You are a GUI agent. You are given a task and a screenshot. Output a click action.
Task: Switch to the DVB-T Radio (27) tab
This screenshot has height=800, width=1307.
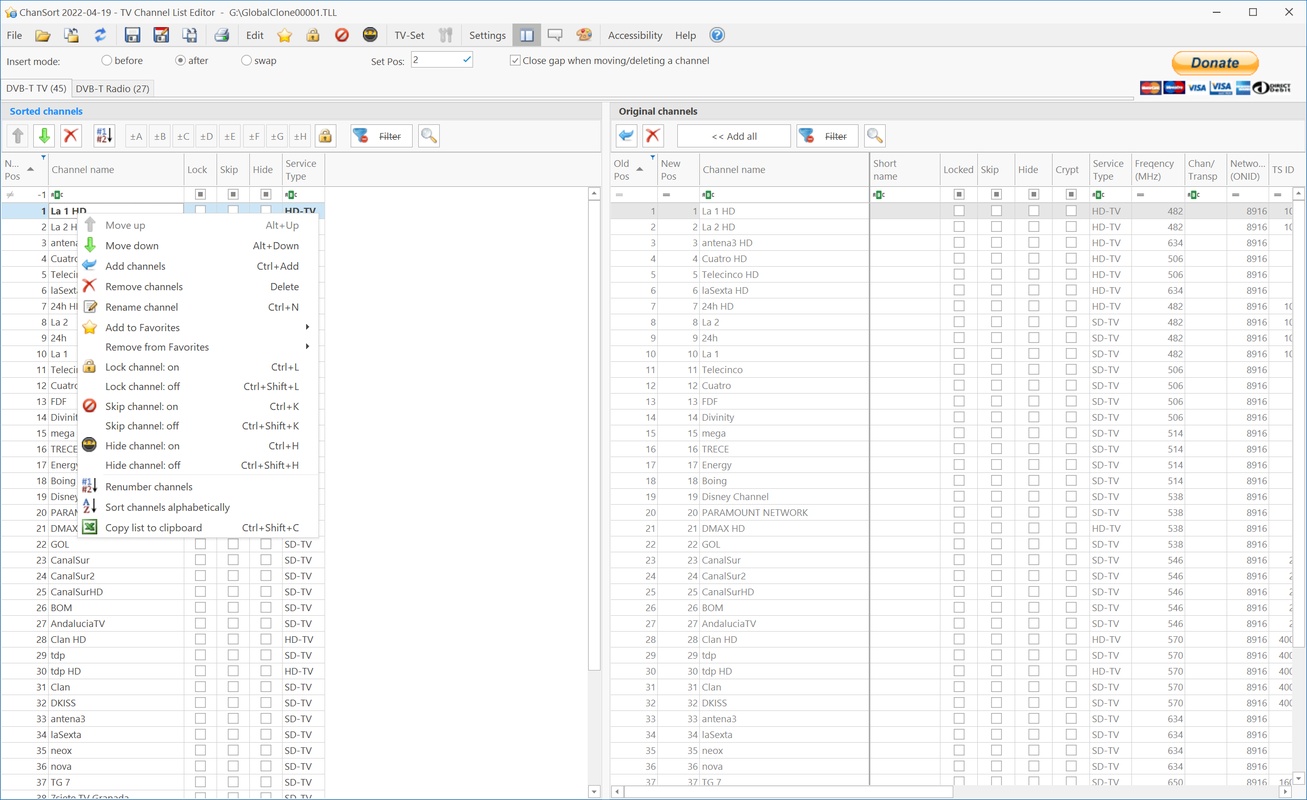[x=113, y=88]
